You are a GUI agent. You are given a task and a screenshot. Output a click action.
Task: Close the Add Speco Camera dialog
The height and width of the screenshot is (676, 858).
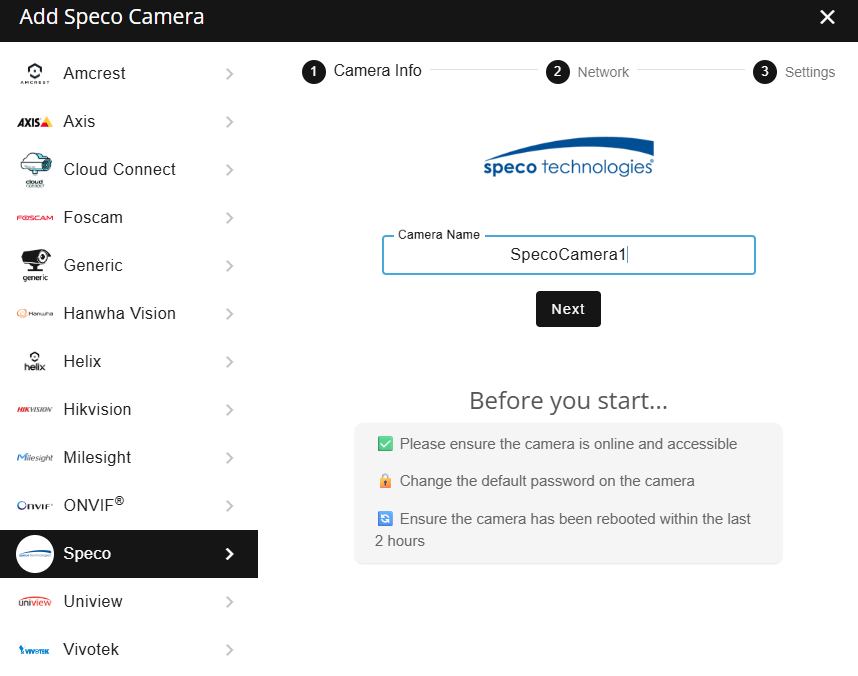tap(827, 17)
